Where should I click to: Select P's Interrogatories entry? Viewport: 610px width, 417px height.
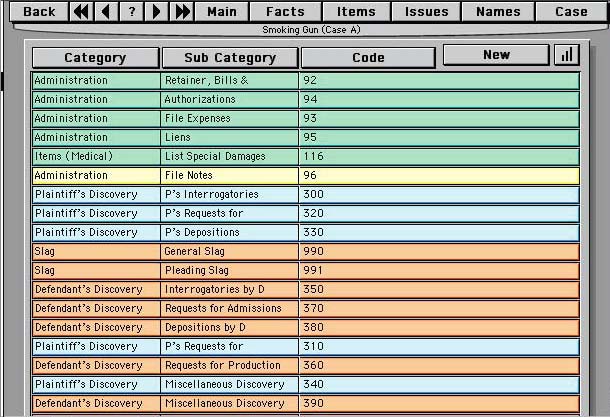pos(230,194)
